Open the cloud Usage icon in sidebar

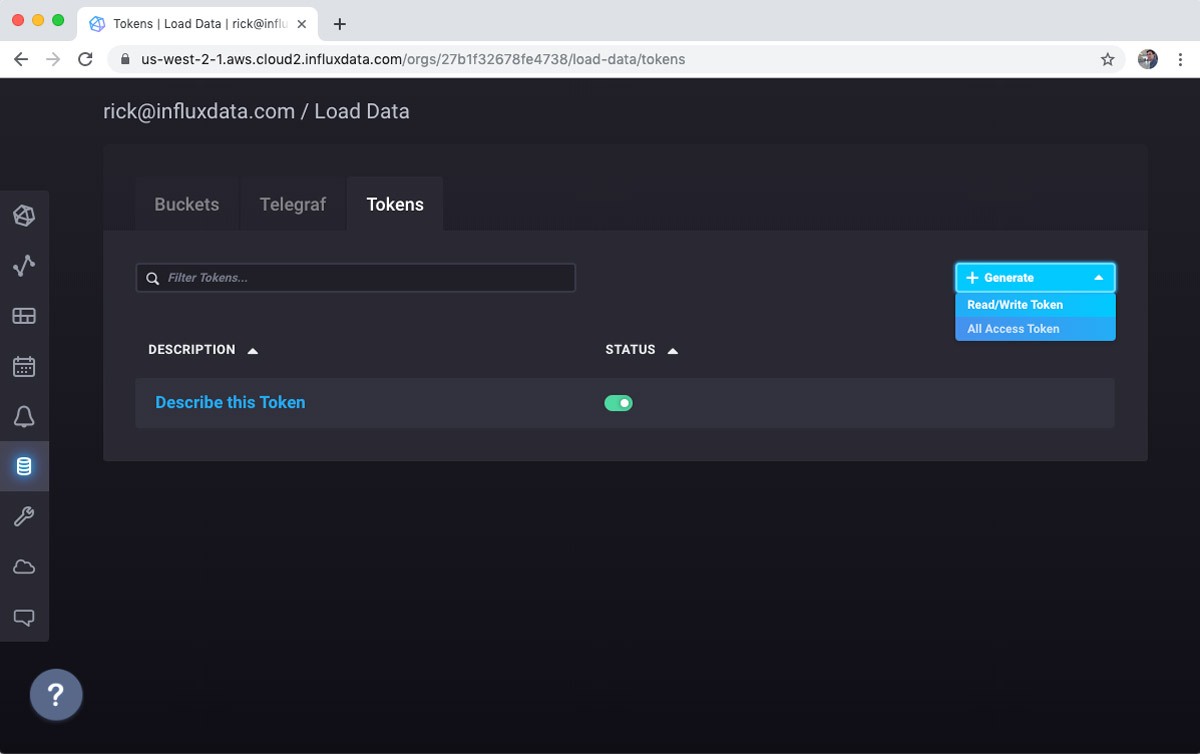(24, 566)
